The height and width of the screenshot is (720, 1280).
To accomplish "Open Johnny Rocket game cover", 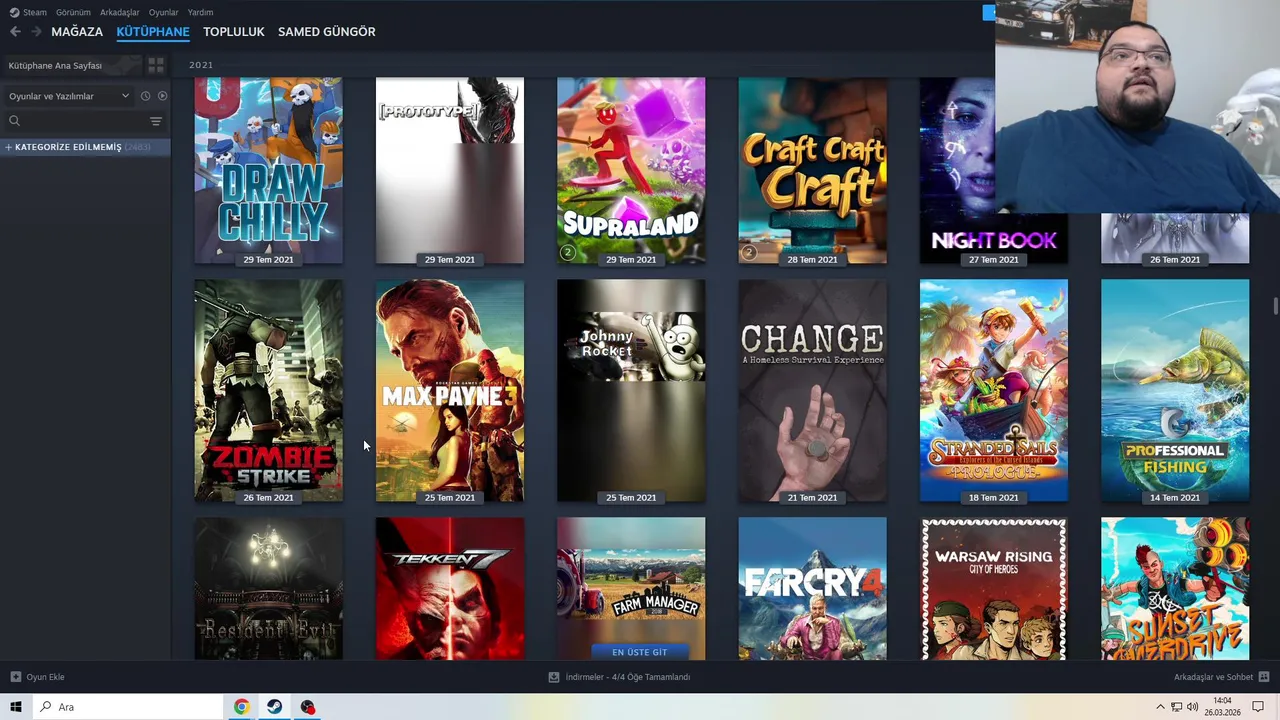I will (631, 390).
